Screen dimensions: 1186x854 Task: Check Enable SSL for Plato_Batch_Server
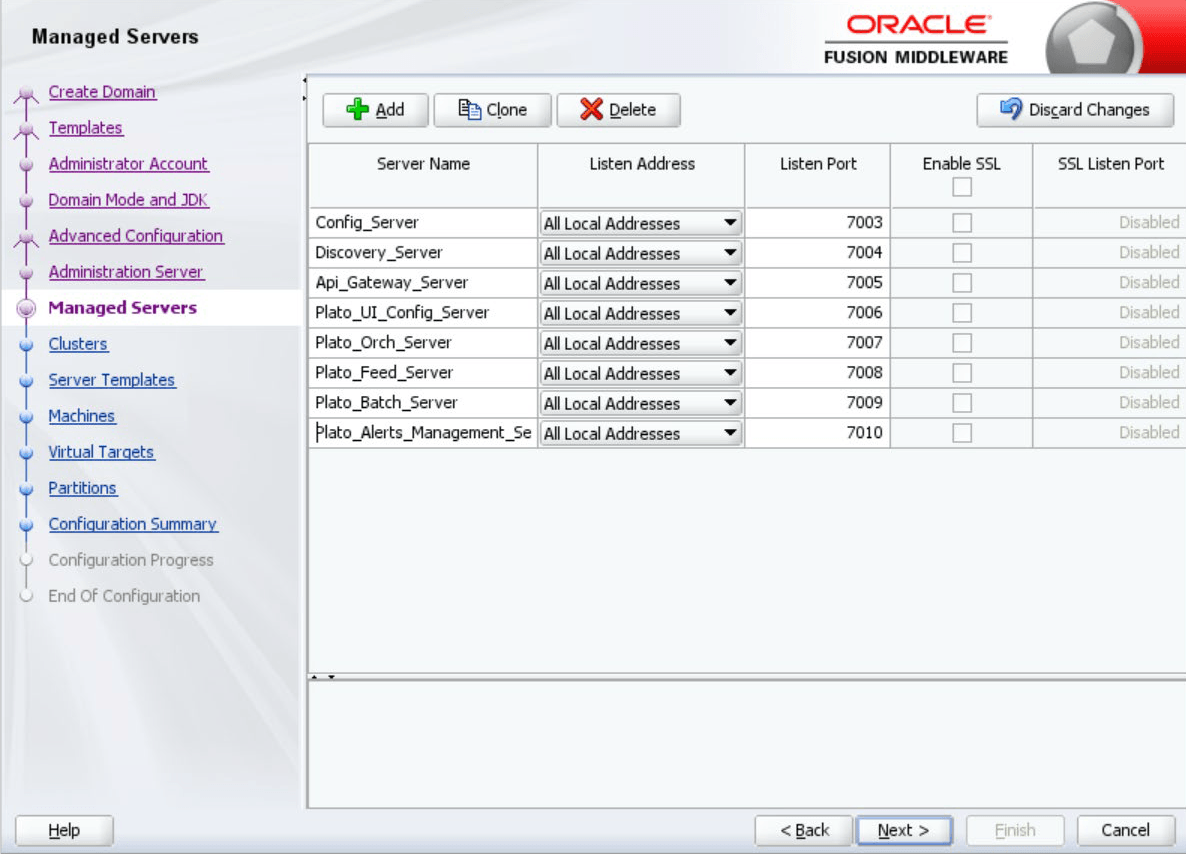point(961,403)
